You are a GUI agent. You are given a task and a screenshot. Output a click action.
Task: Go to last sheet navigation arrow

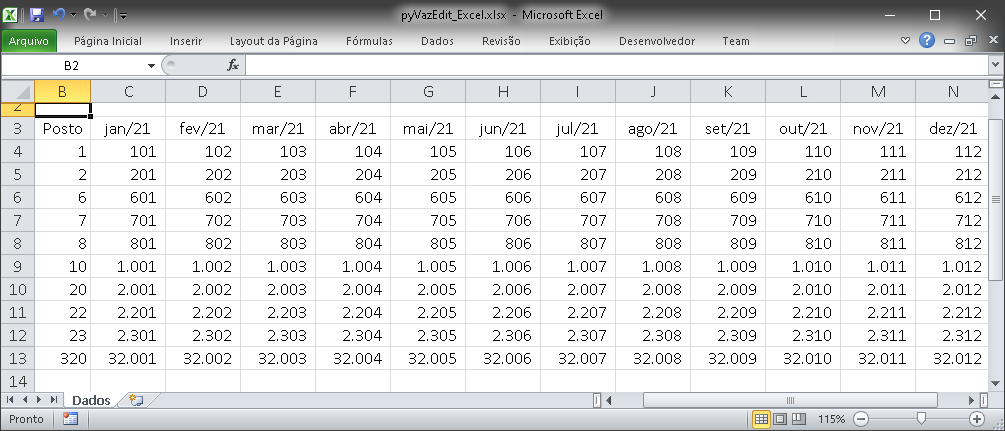point(53,400)
